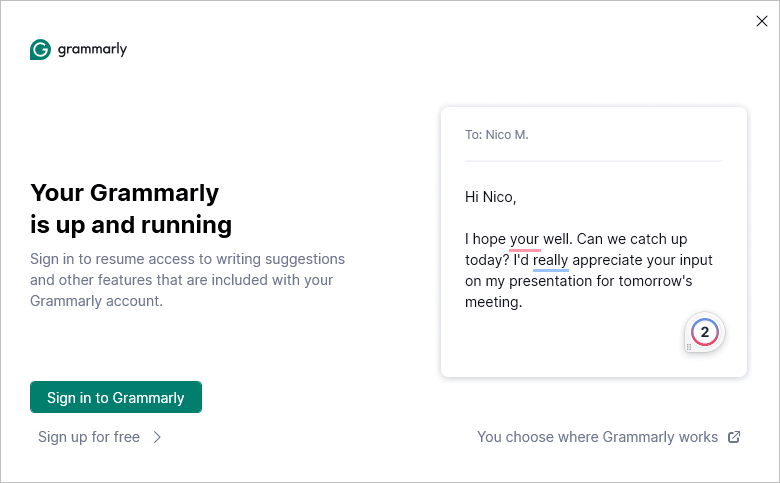Click the "Hi Nico," greeting text
Screen dimensions: 780x483
[x=490, y=197]
